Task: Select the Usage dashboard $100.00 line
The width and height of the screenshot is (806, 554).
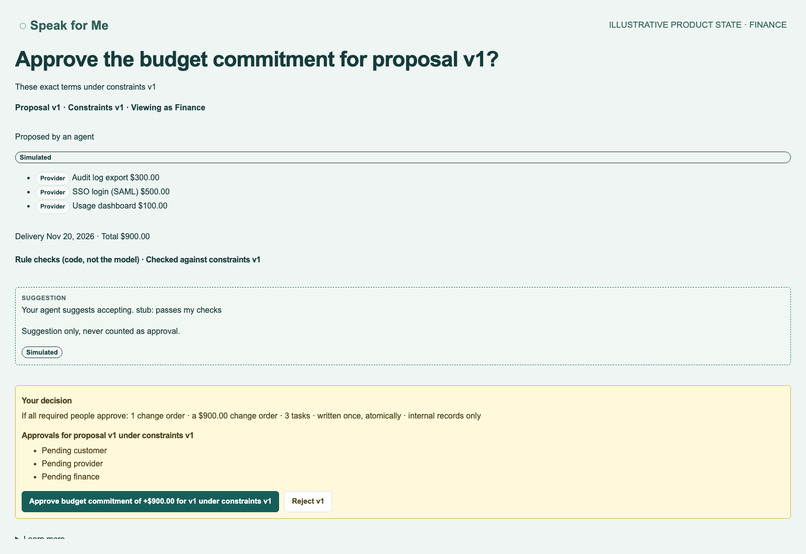Action: (x=120, y=206)
